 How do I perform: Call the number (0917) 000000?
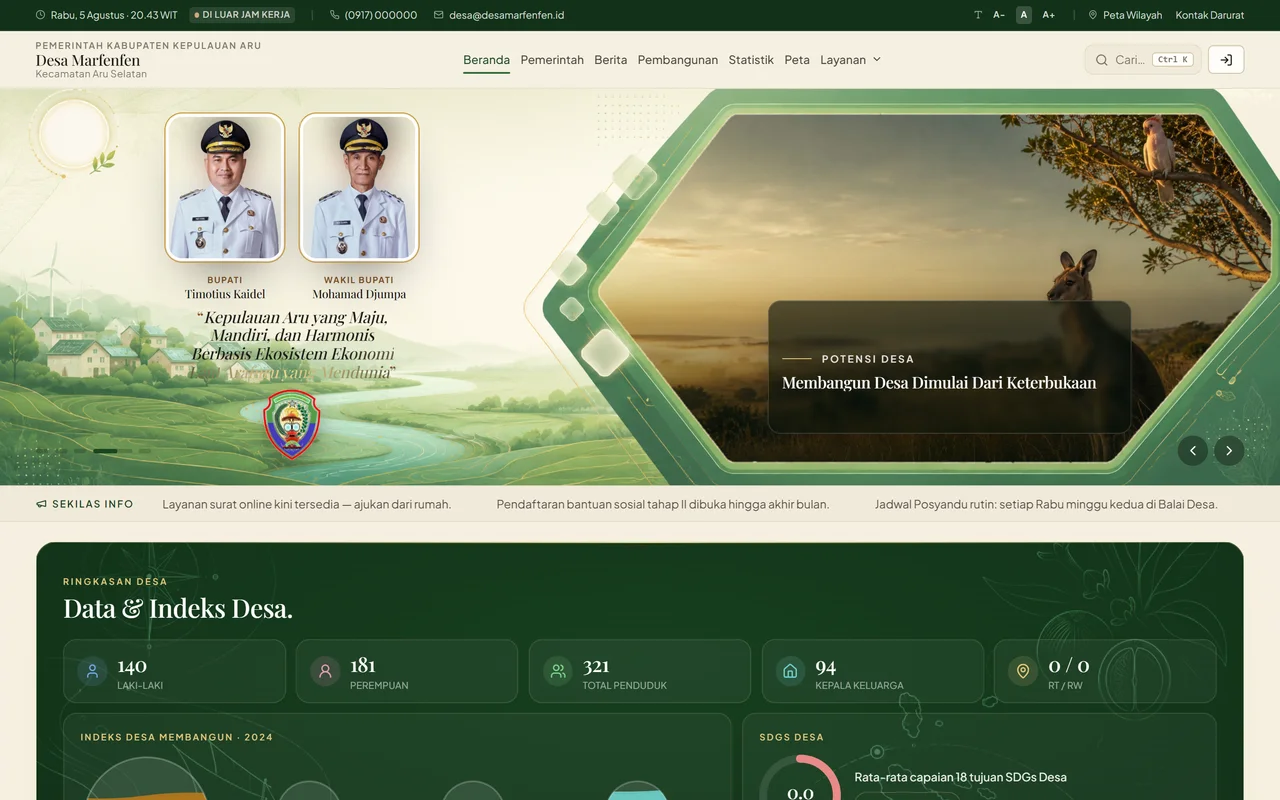[x=381, y=15]
